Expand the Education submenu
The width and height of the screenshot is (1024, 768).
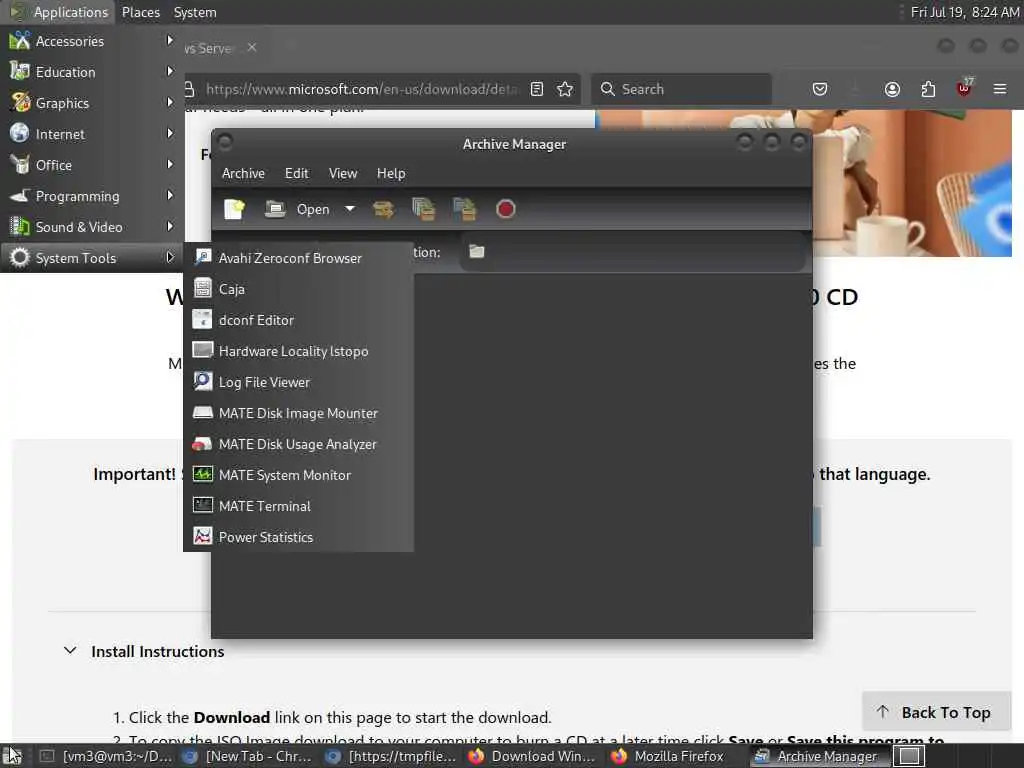pyautogui.click(x=91, y=72)
